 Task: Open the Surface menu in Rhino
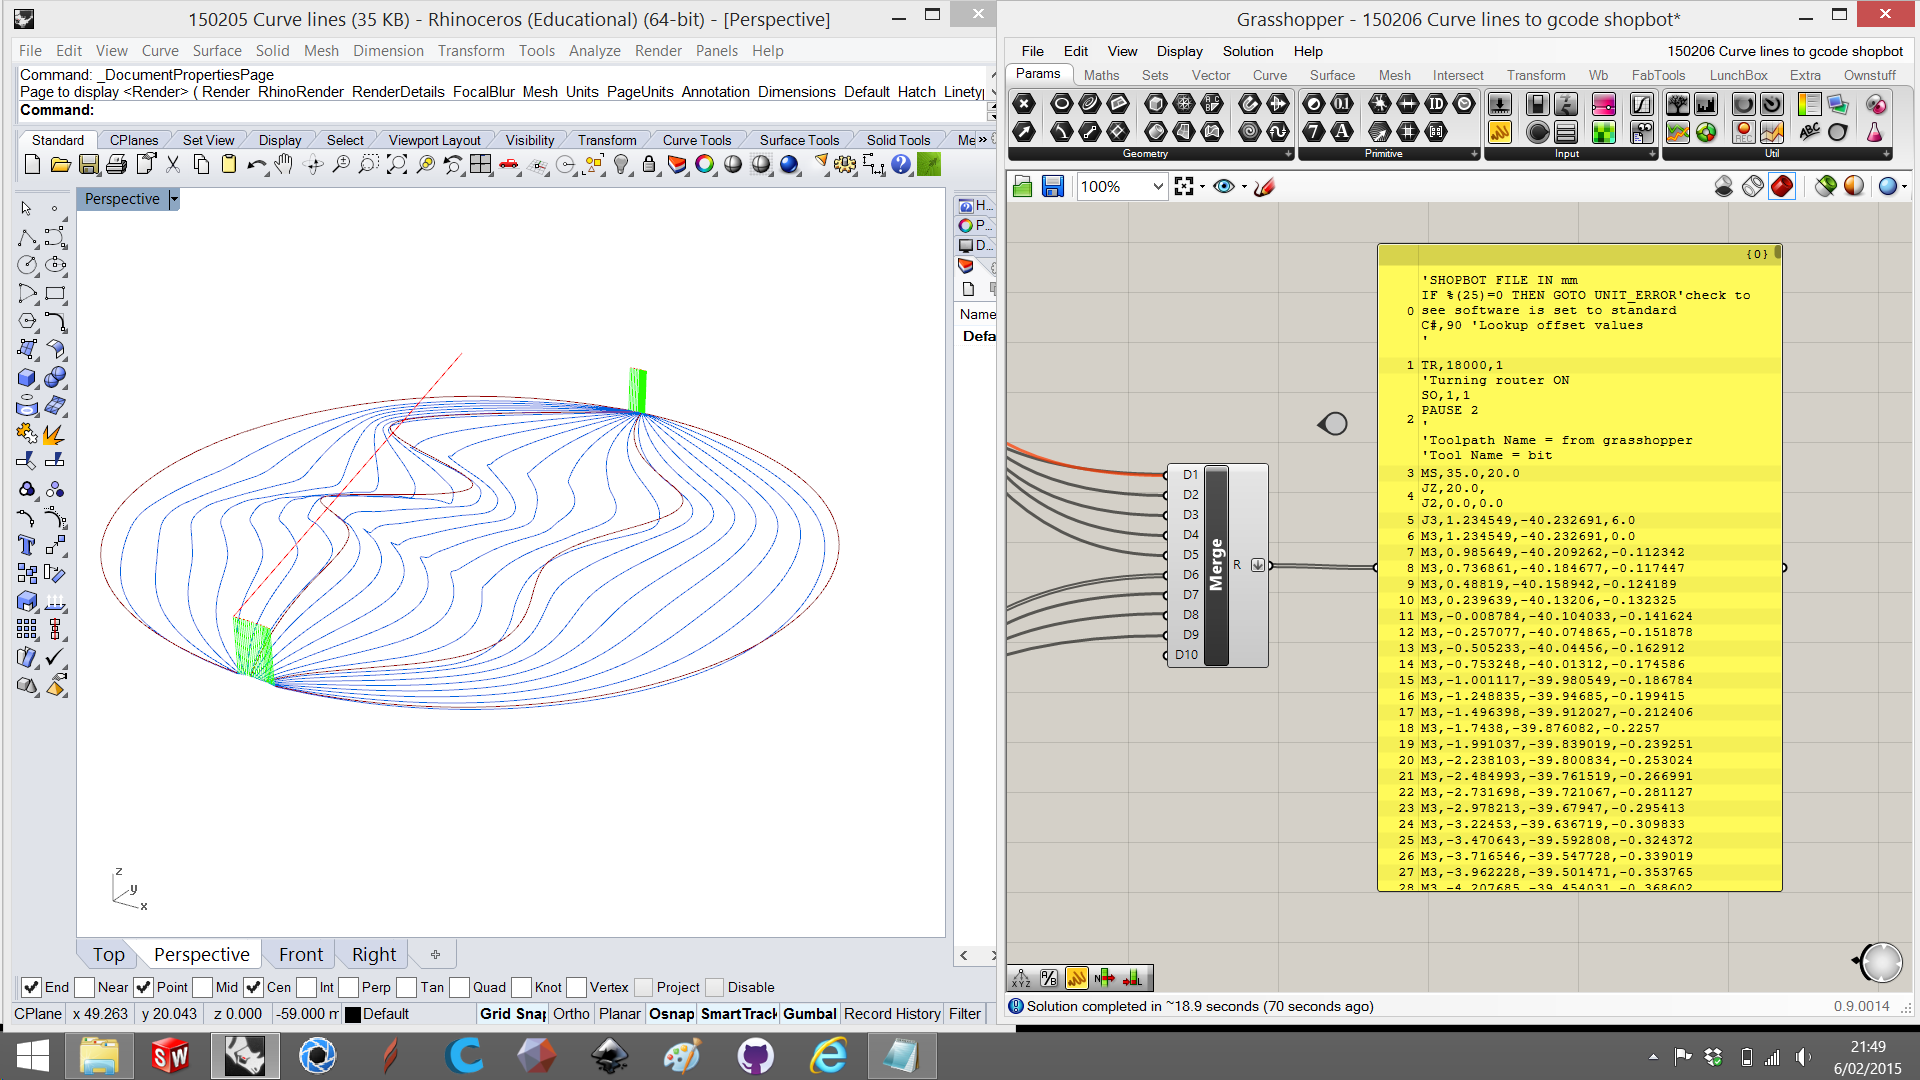click(215, 49)
